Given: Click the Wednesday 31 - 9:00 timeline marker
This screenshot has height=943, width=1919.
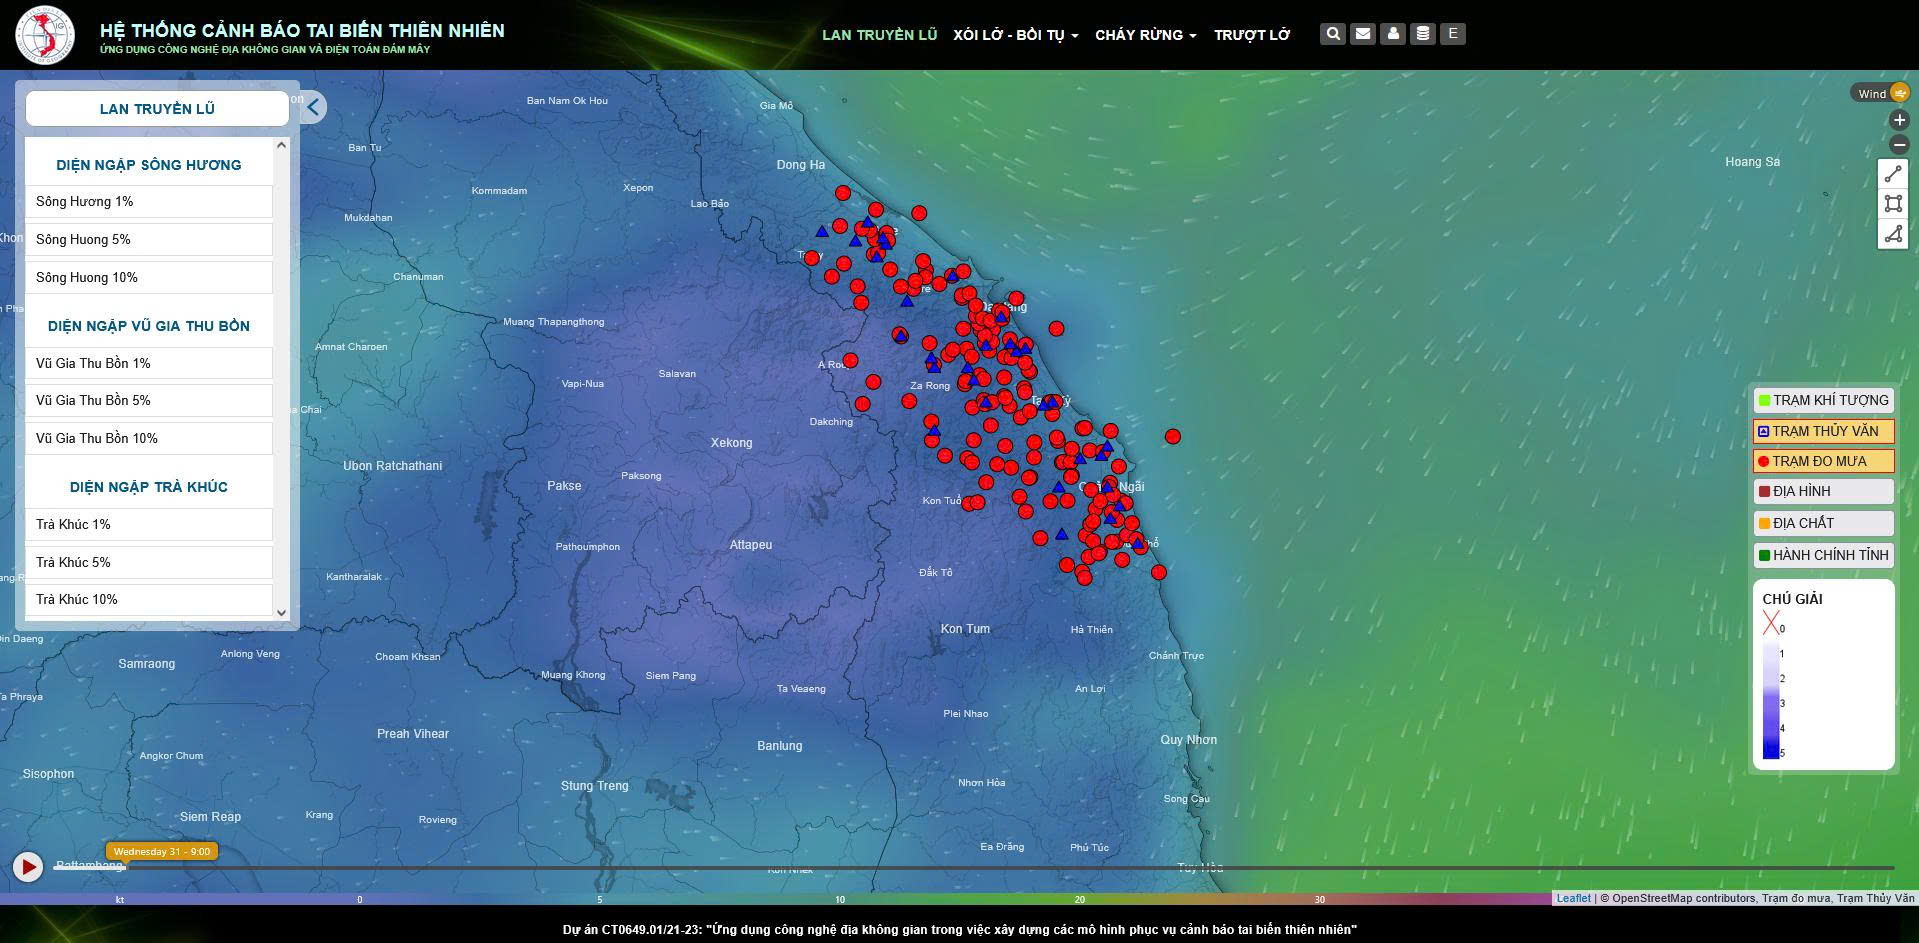Looking at the screenshot, I should (x=161, y=851).
